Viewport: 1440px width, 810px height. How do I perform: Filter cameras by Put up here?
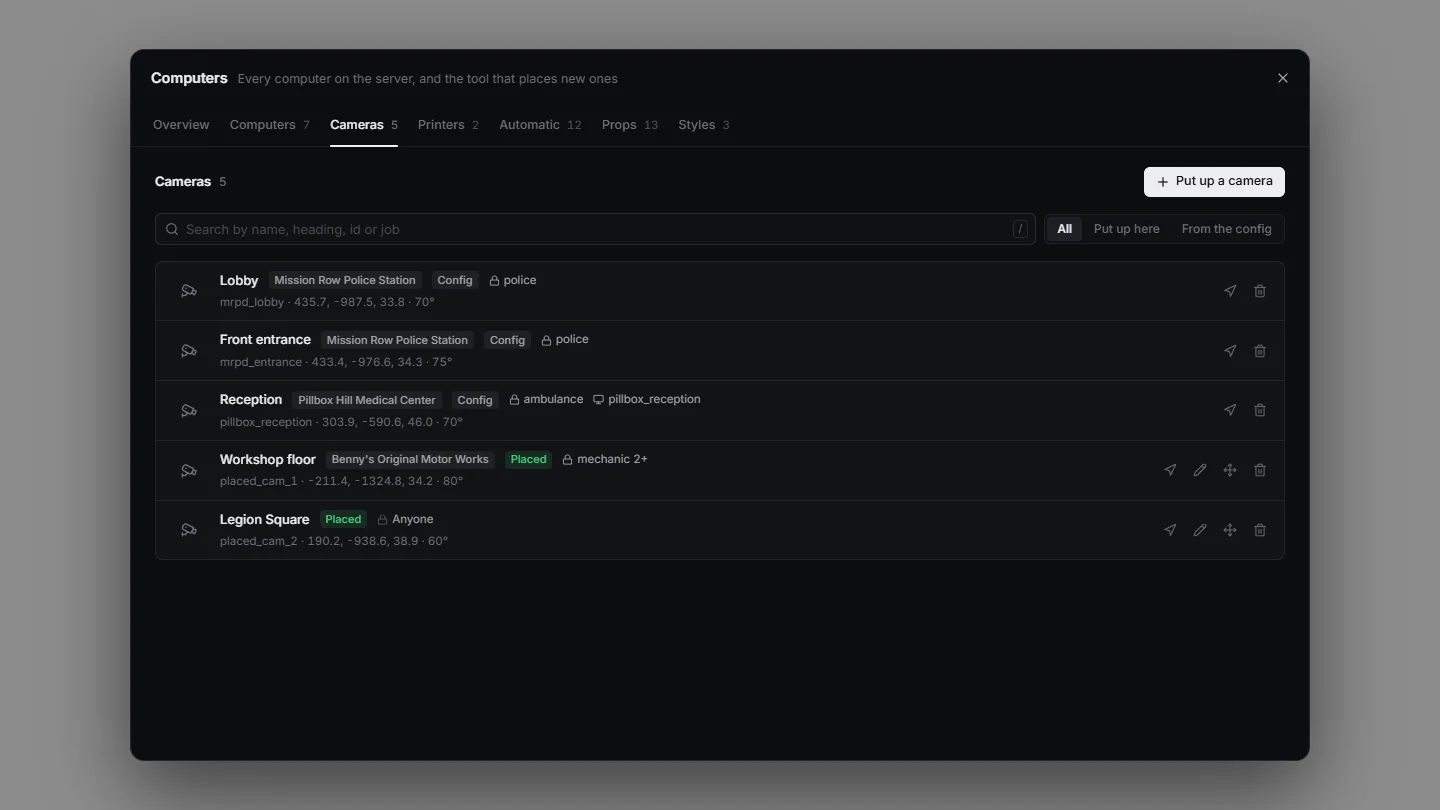(1127, 229)
